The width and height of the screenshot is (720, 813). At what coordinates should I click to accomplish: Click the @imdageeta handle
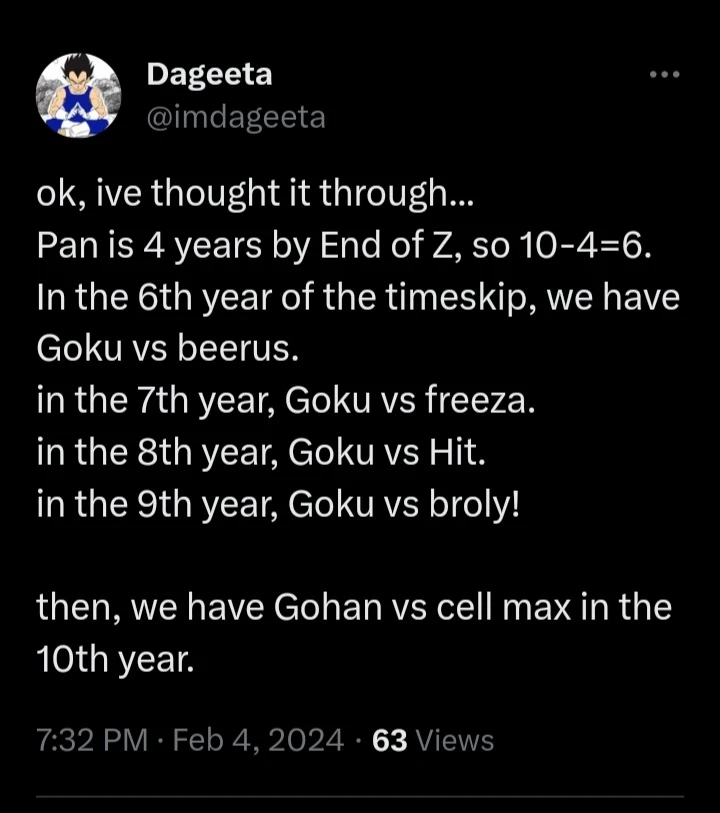237,117
